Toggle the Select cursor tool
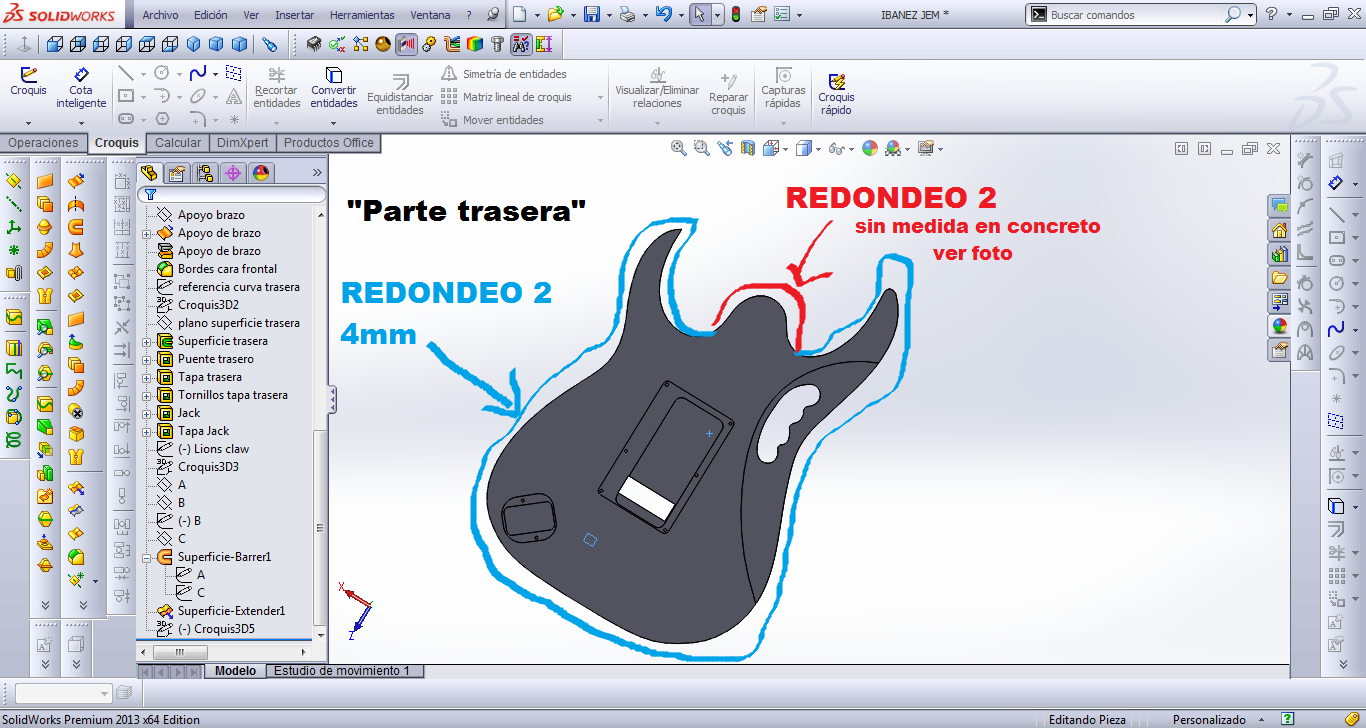The image size is (1366, 728). pos(699,14)
